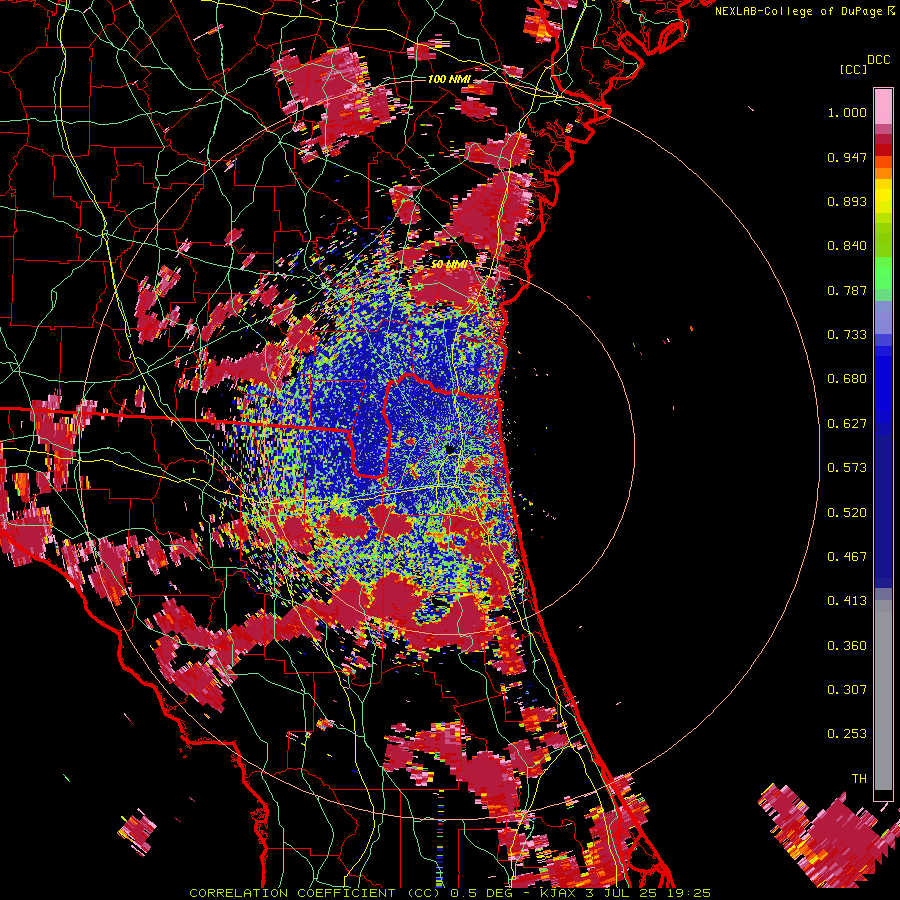
Task: Click the 0.680 scale value
Action: point(847,379)
